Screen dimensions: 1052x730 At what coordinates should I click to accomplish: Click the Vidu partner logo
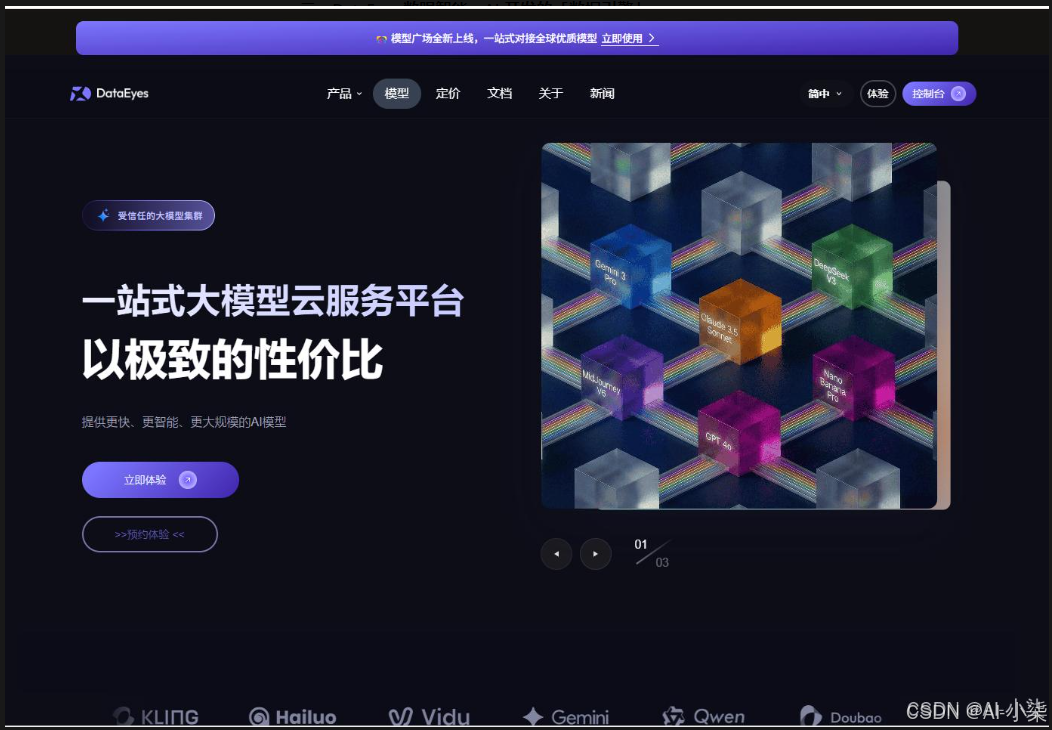[x=429, y=717]
